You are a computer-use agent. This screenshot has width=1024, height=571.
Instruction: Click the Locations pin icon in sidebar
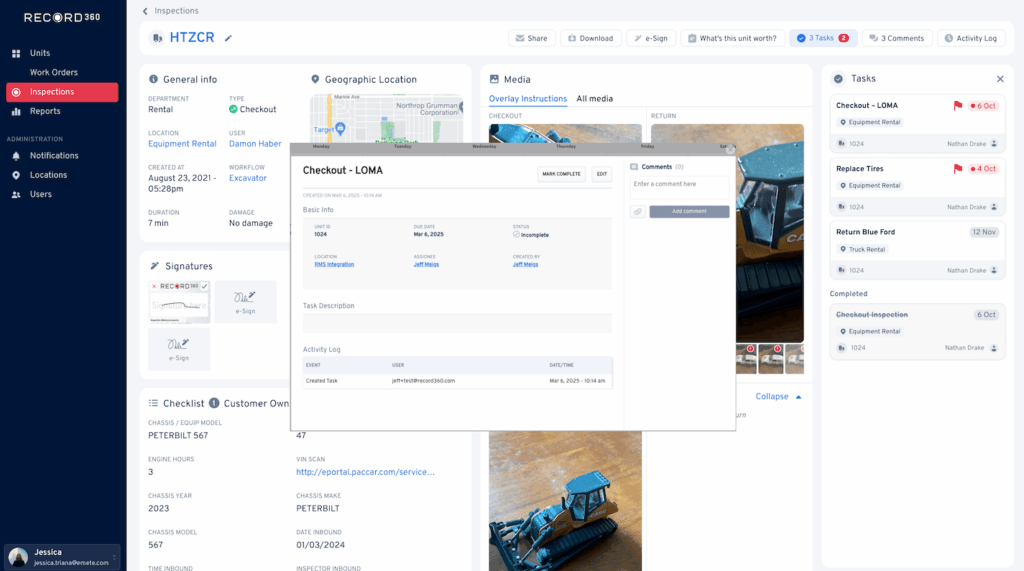[x=16, y=175]
